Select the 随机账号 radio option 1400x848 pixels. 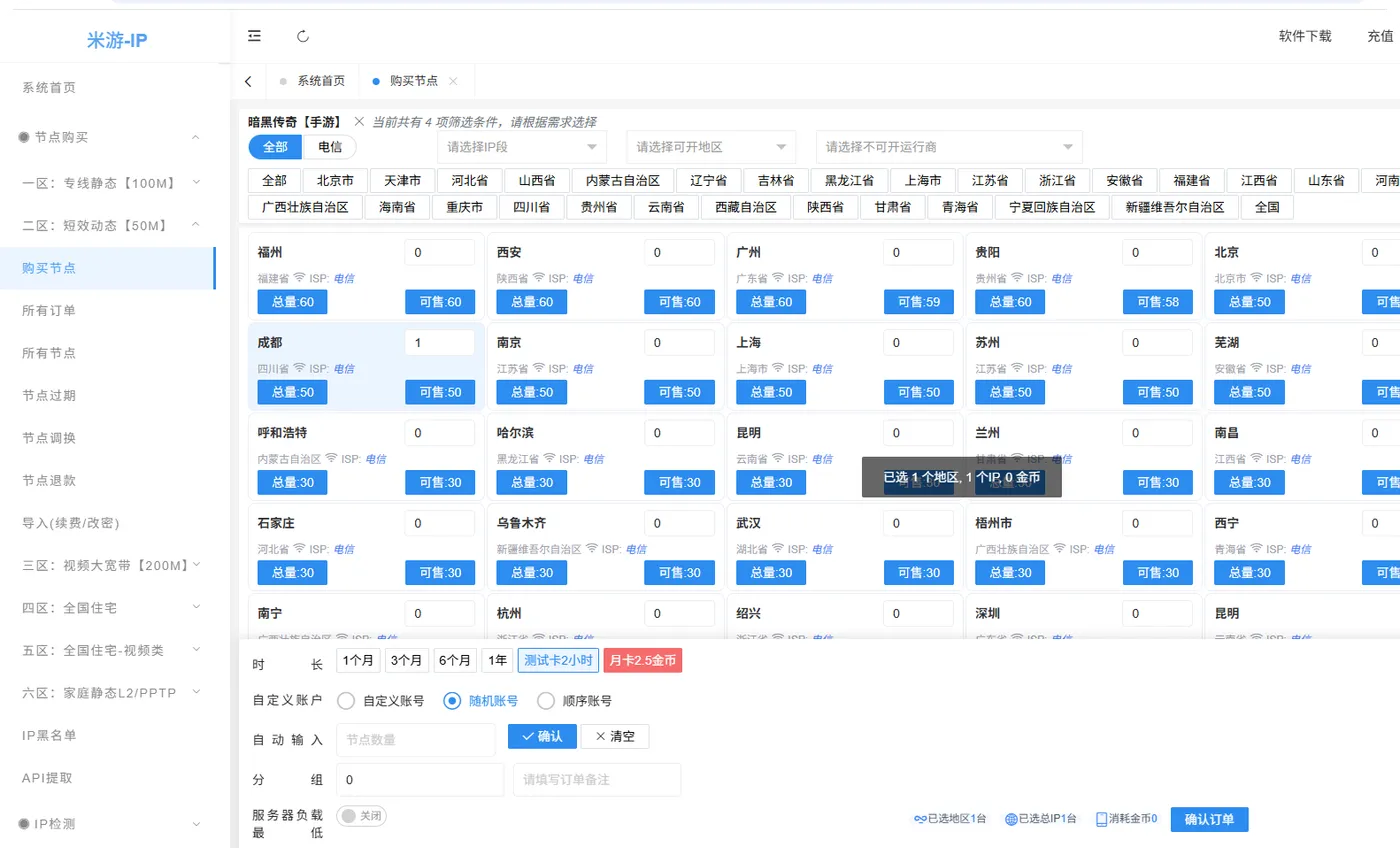coord(452,701)
